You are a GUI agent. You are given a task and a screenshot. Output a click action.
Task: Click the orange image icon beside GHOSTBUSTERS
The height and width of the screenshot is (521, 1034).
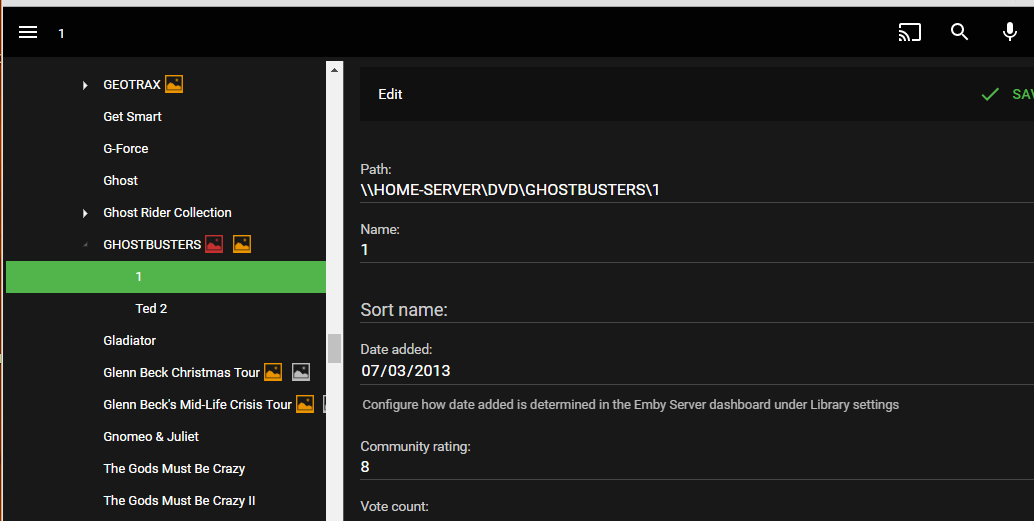pyautogui.click(x=242, y=244)
